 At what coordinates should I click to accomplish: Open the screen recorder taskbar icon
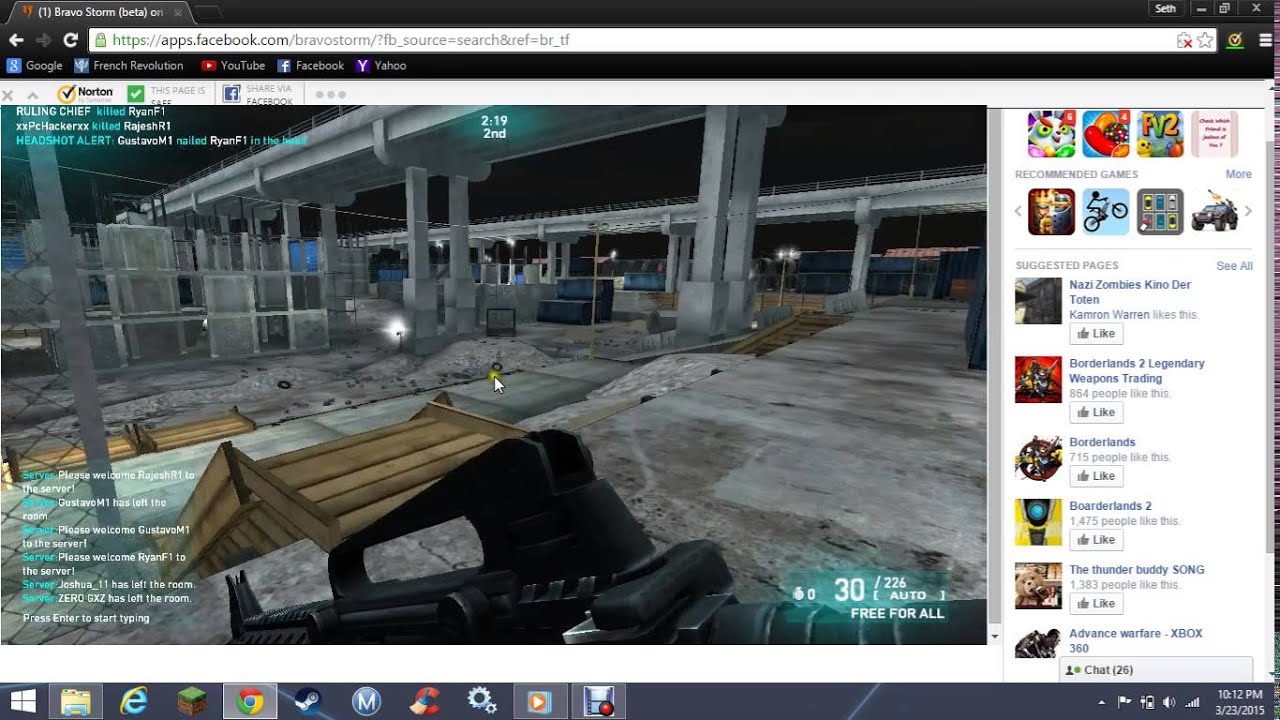click(x=598, y=701)
